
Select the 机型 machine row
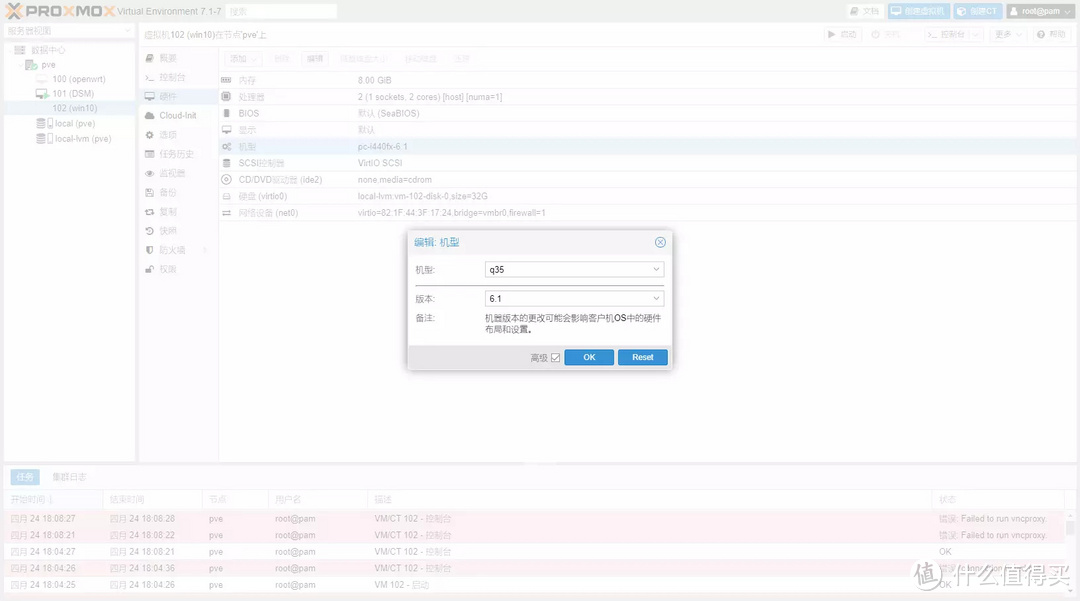pos(649,147)
